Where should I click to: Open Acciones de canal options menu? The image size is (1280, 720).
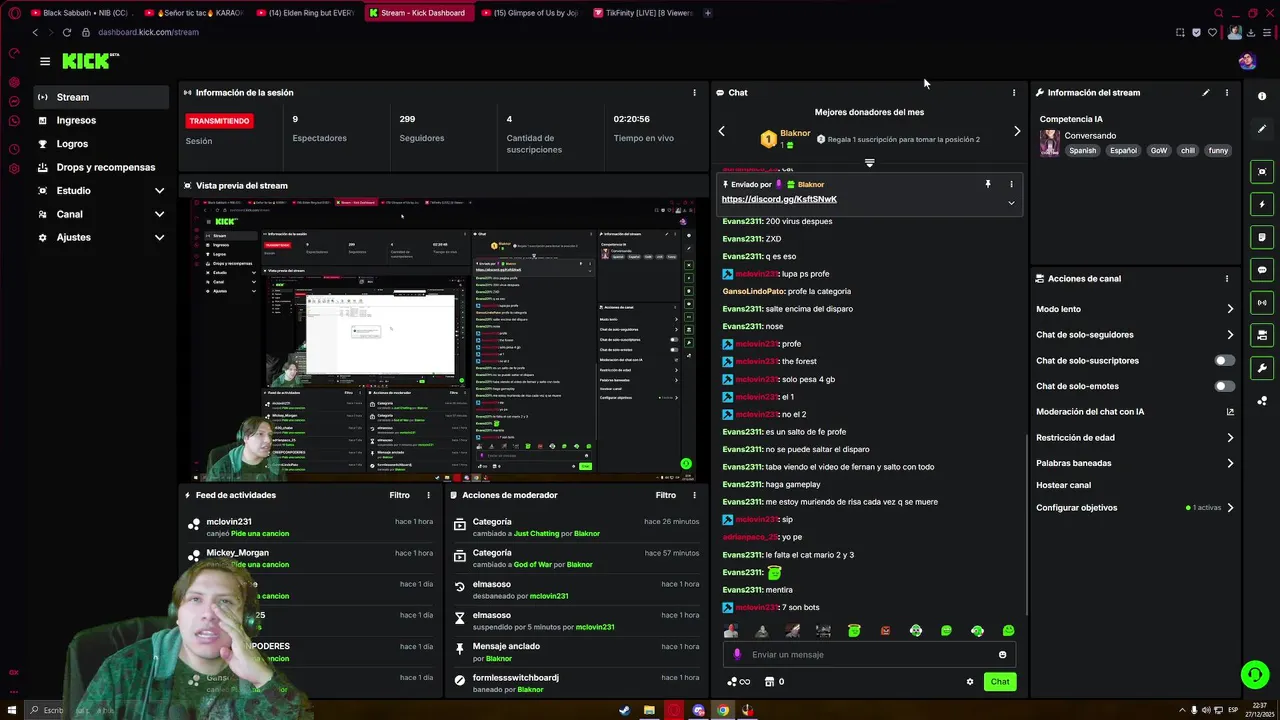[1226, 279]
